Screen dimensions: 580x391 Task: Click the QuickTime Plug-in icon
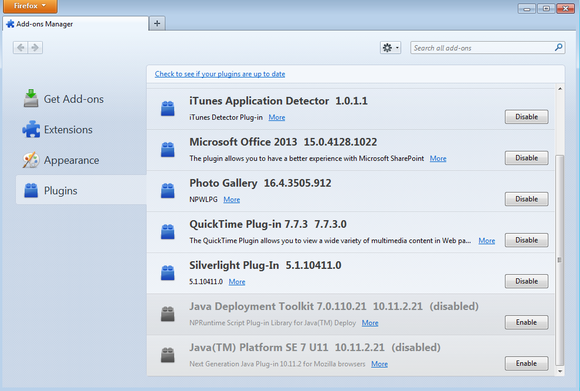point(168,232)
